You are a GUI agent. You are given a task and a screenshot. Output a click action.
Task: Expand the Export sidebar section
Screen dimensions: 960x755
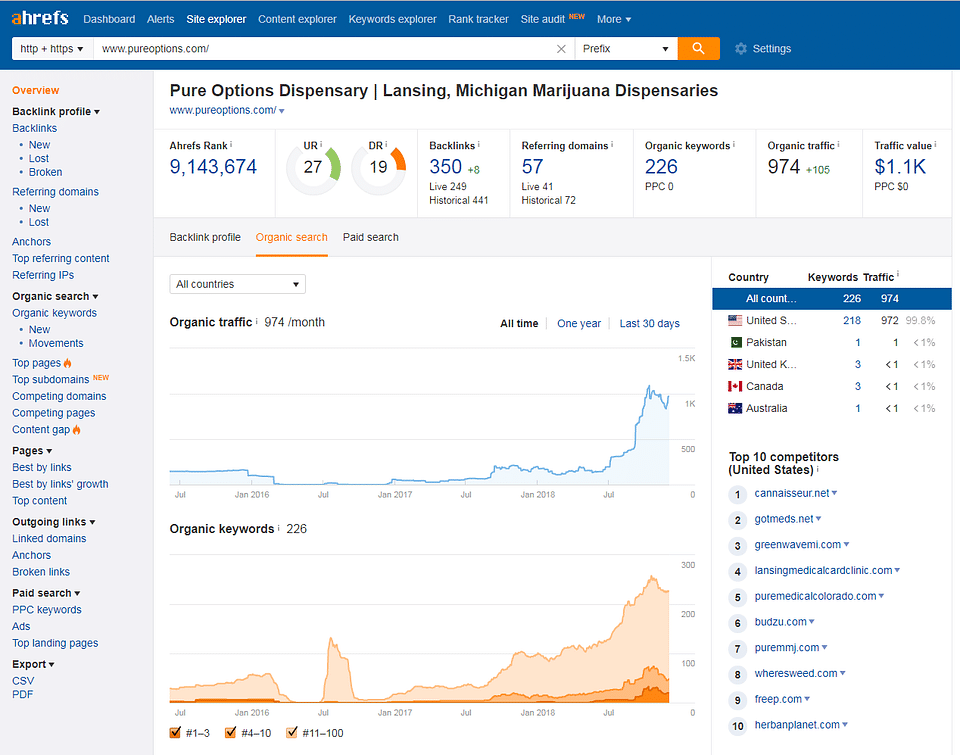pos(33,664)
